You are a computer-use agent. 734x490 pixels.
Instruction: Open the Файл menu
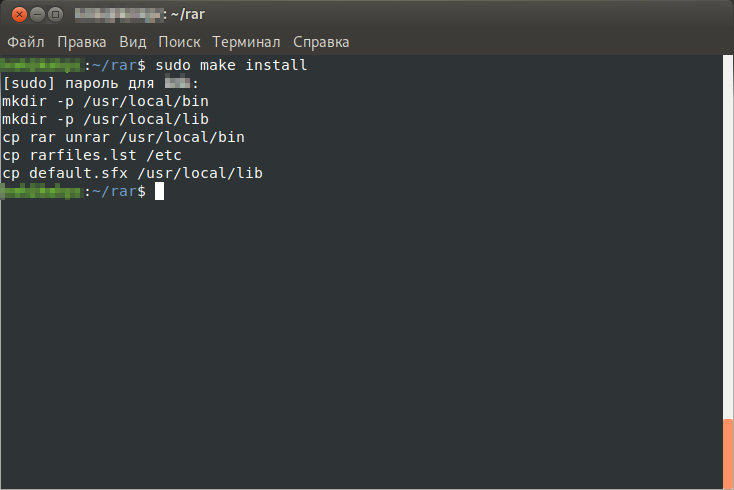pos(27,42)
